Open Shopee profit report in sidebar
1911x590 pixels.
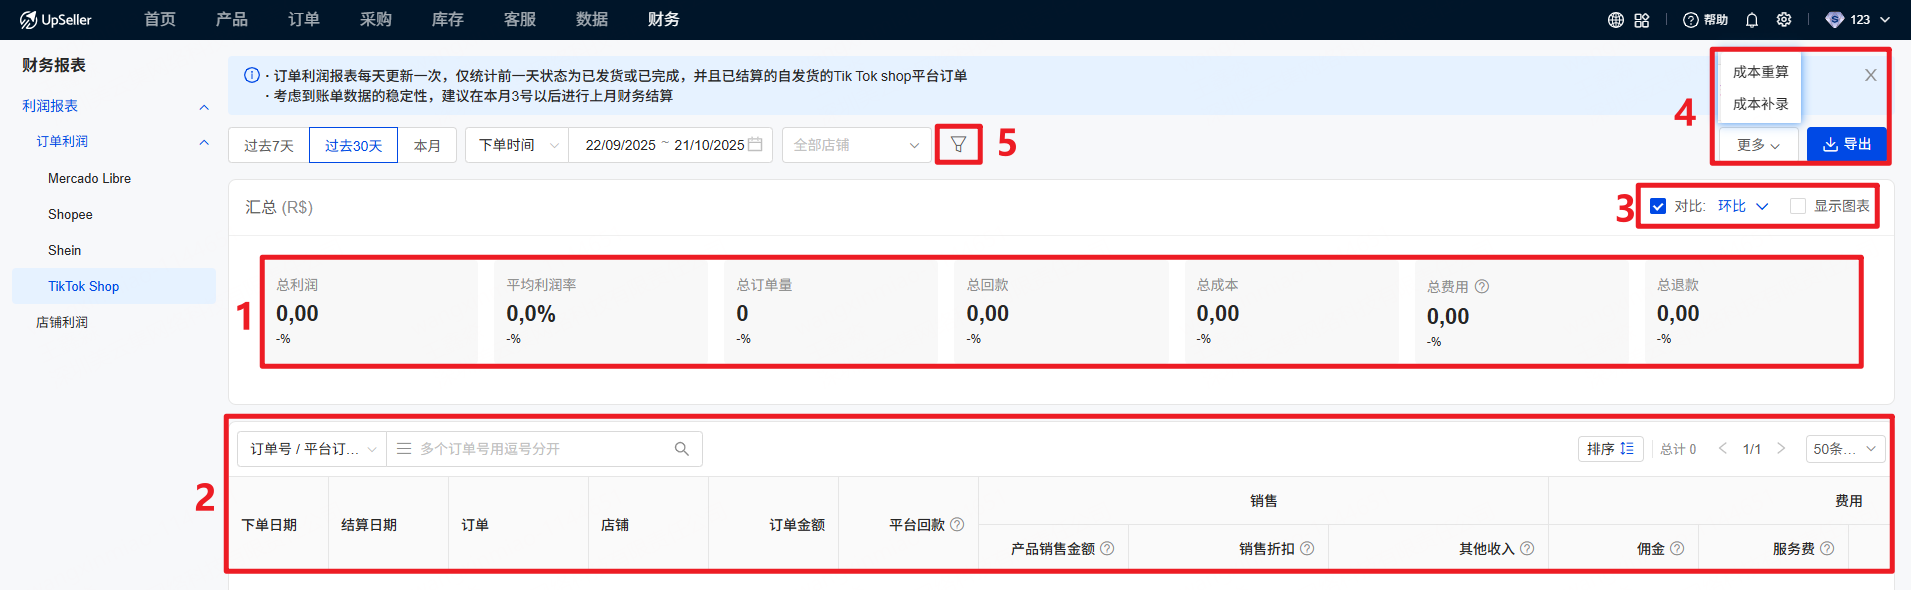(x=70, y=215)
